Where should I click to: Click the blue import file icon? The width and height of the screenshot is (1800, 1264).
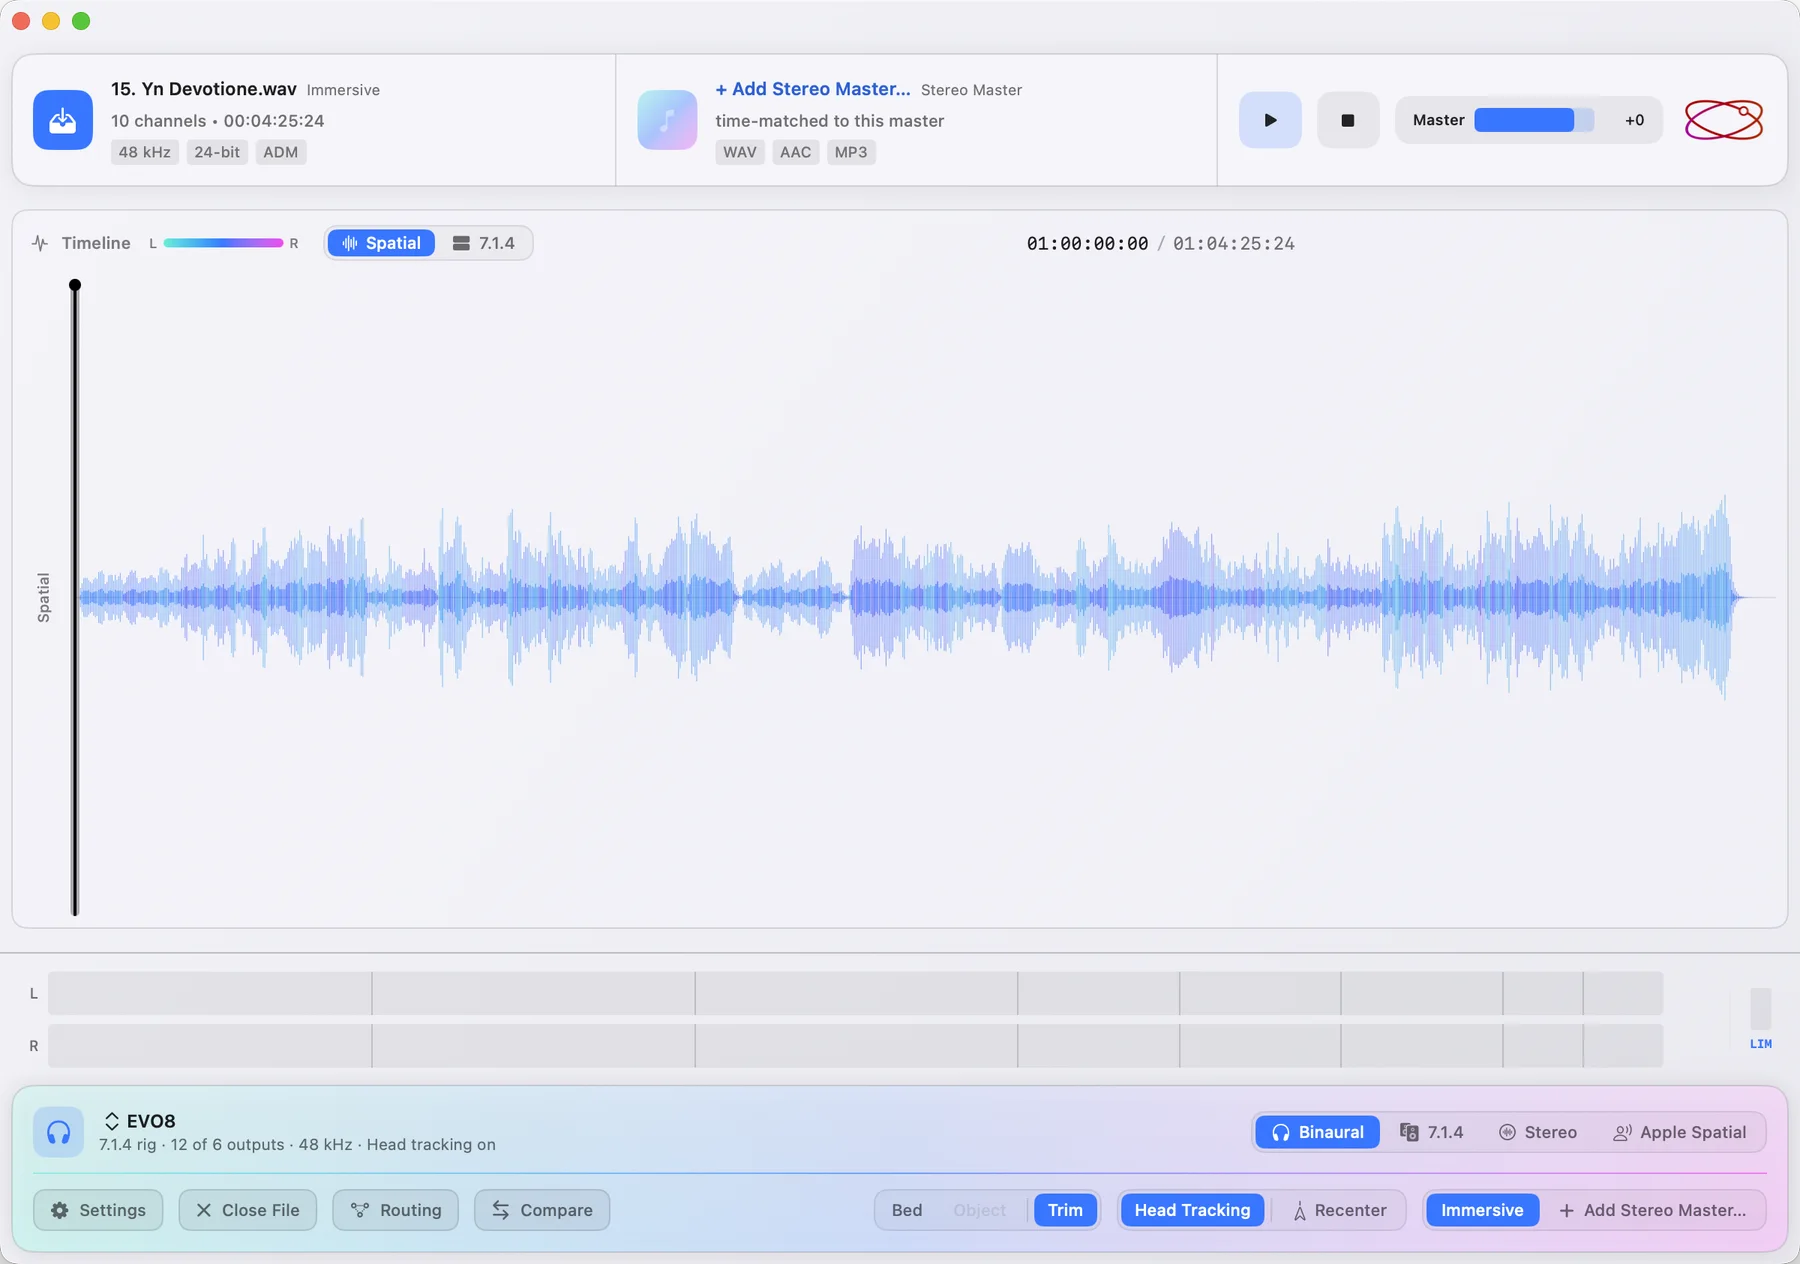tap(63, 120)
